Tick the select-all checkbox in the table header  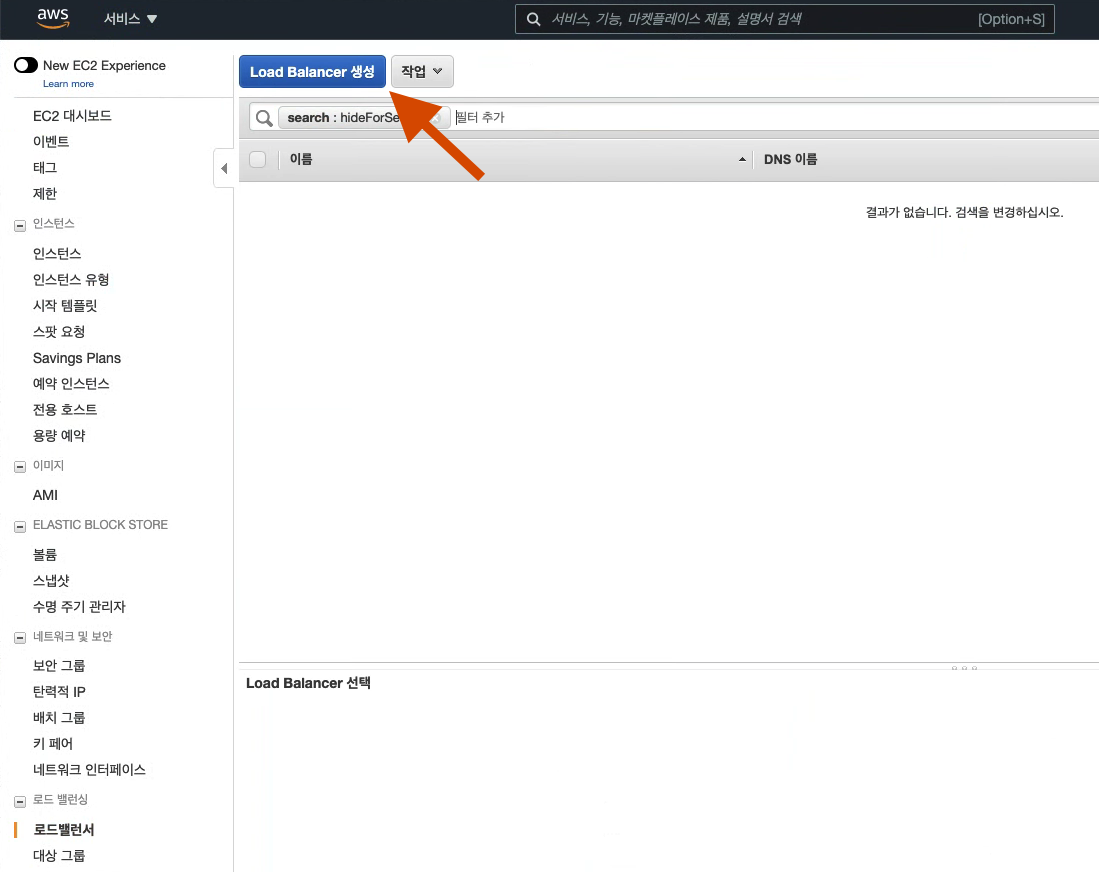(258, 159)
